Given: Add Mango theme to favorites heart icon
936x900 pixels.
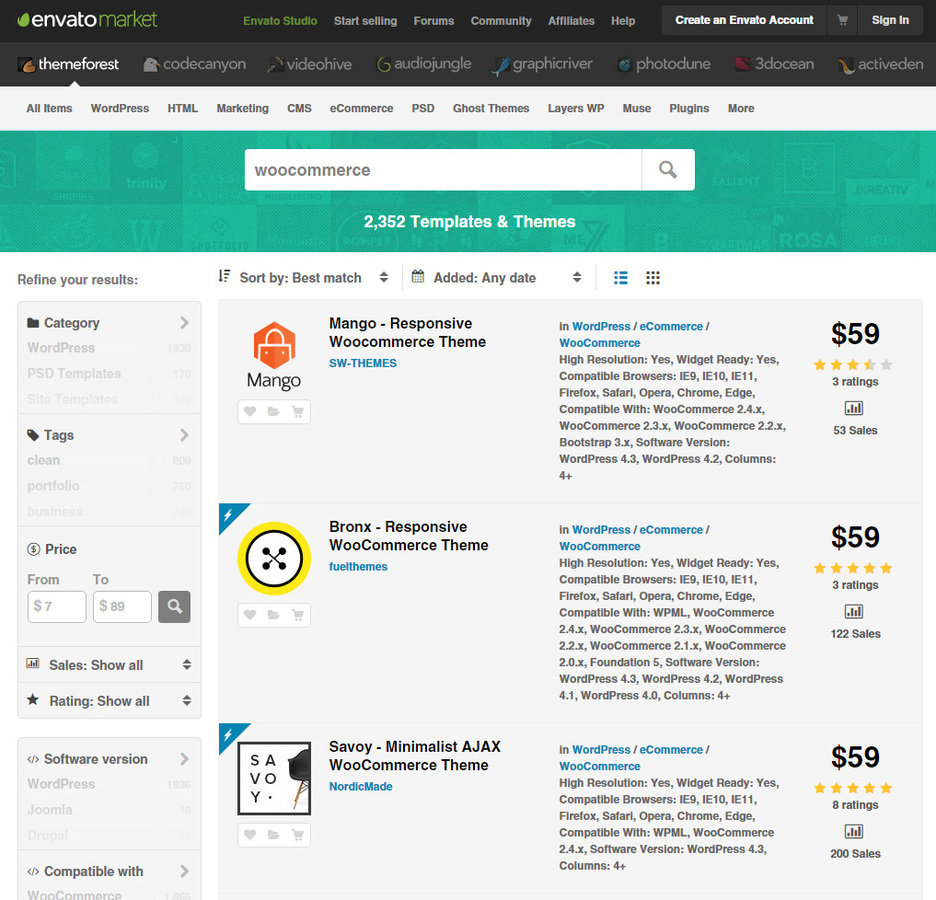Looking at the screenshot, I should click(250, 411).
